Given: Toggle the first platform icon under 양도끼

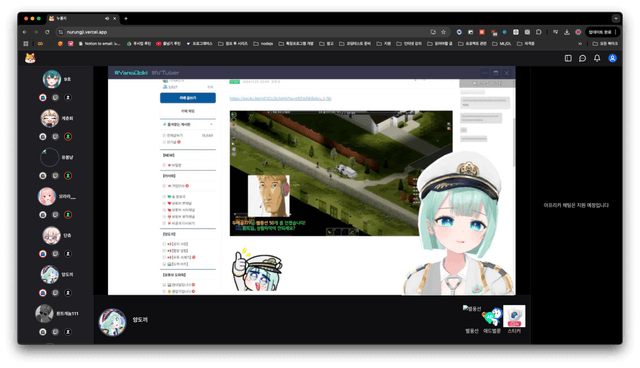Looking at the screenshot, I should click(43, 293).
